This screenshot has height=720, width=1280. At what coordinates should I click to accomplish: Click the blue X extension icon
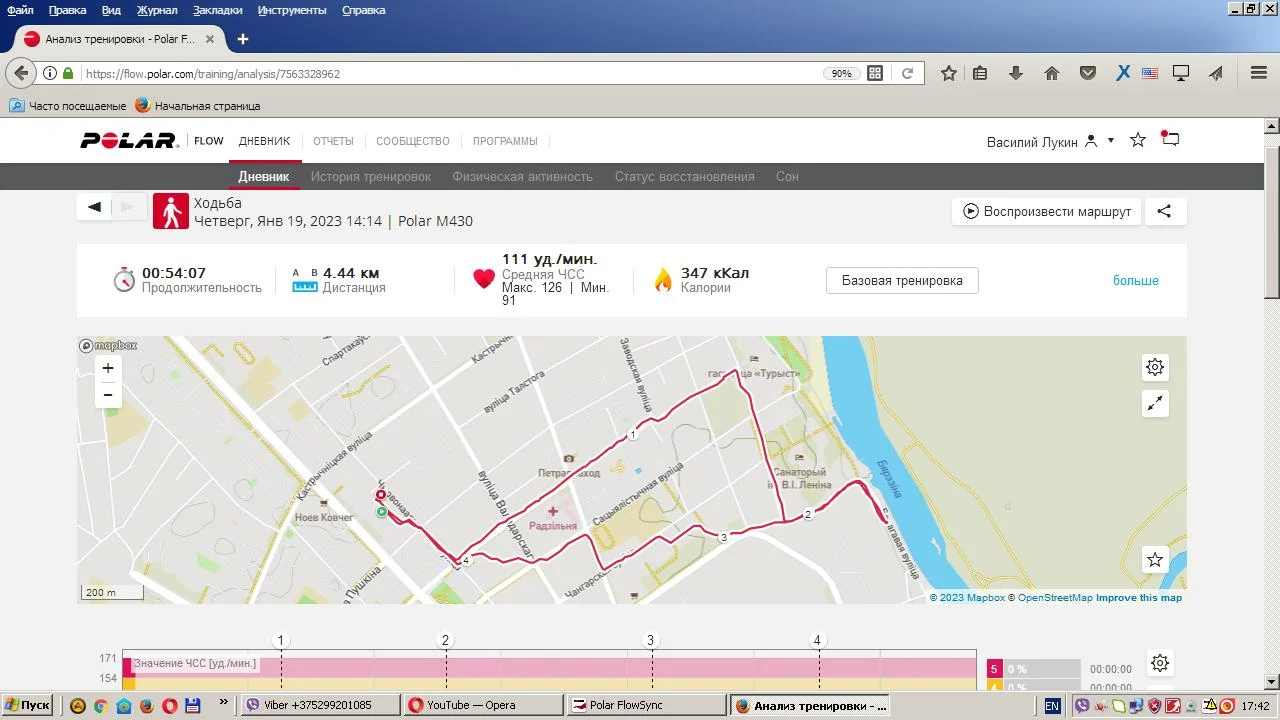click(x=1123, y=73)
